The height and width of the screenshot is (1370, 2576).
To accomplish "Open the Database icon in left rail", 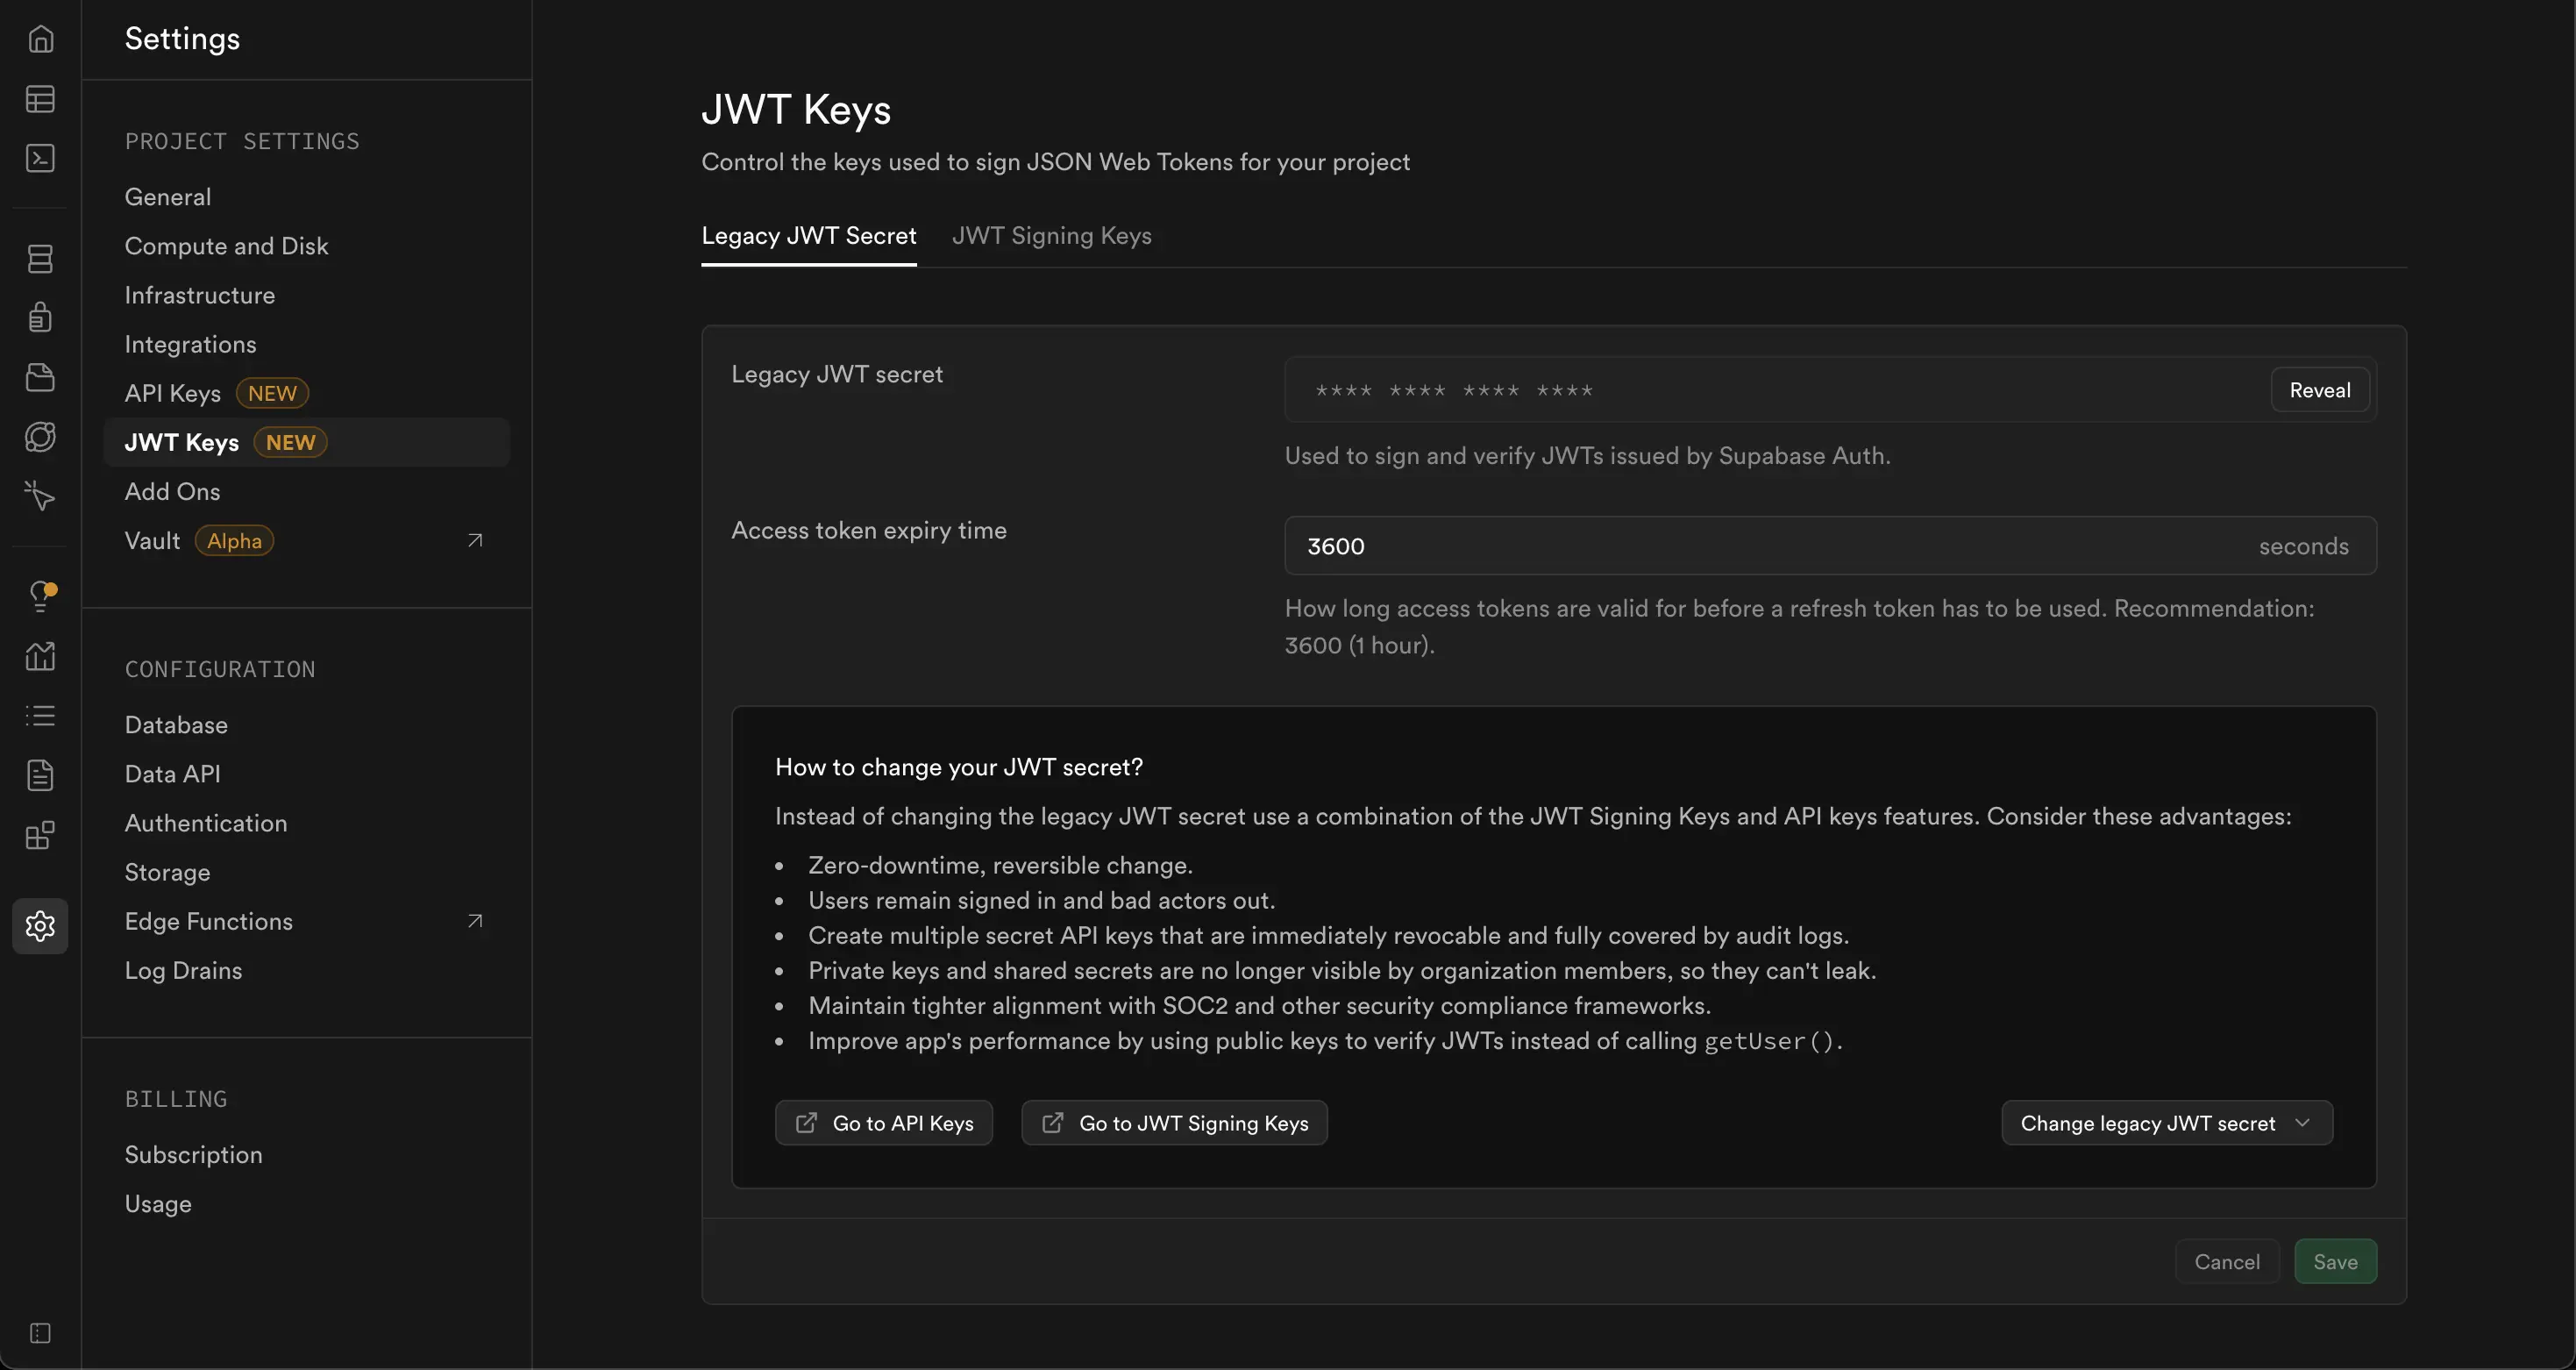I will coord(40,259).
